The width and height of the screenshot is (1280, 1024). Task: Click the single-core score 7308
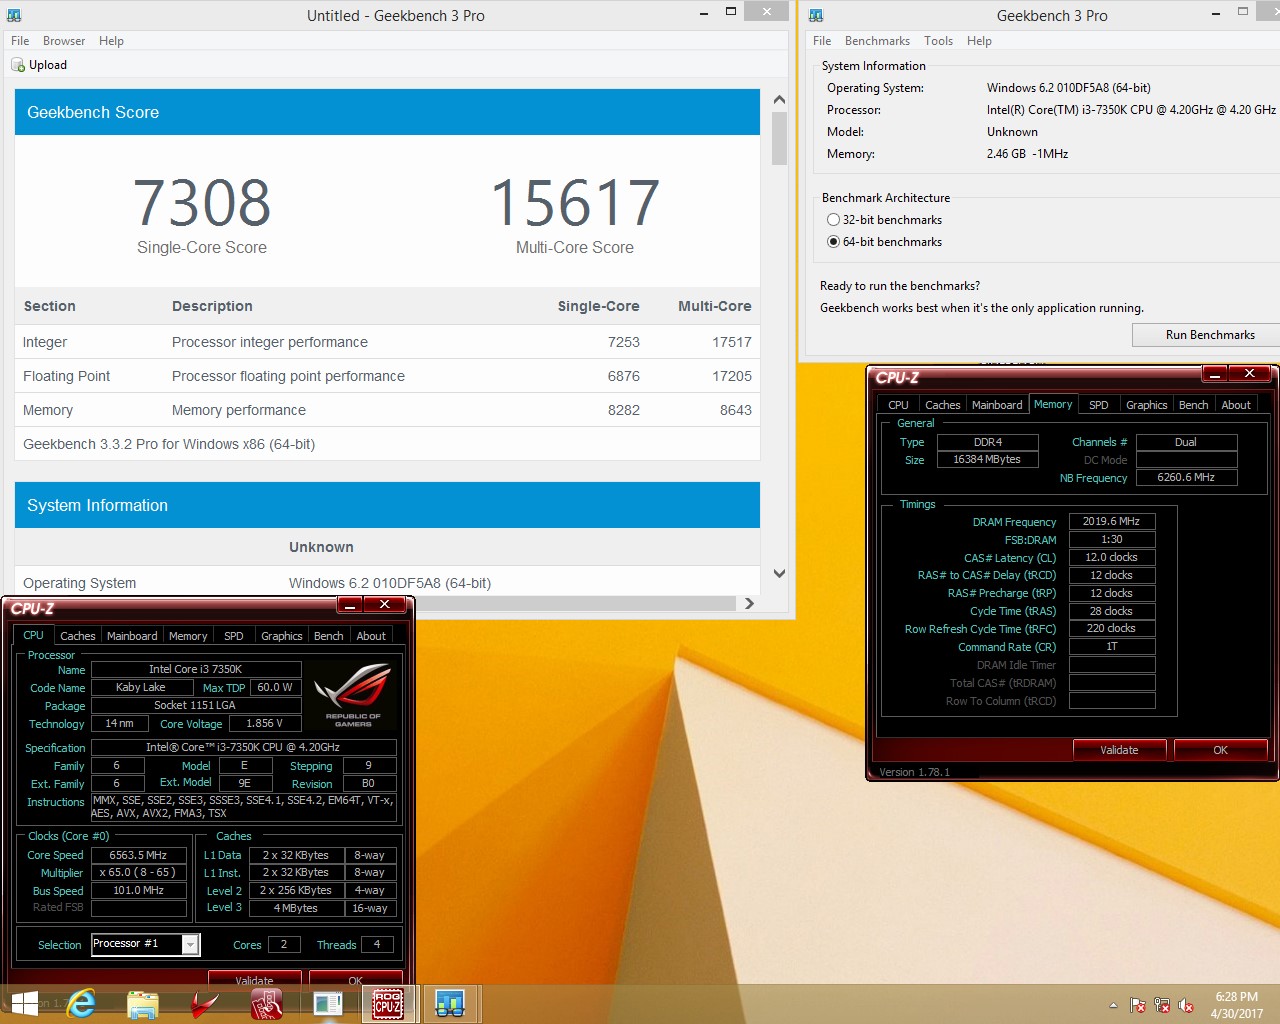click(x=202, y=203)
